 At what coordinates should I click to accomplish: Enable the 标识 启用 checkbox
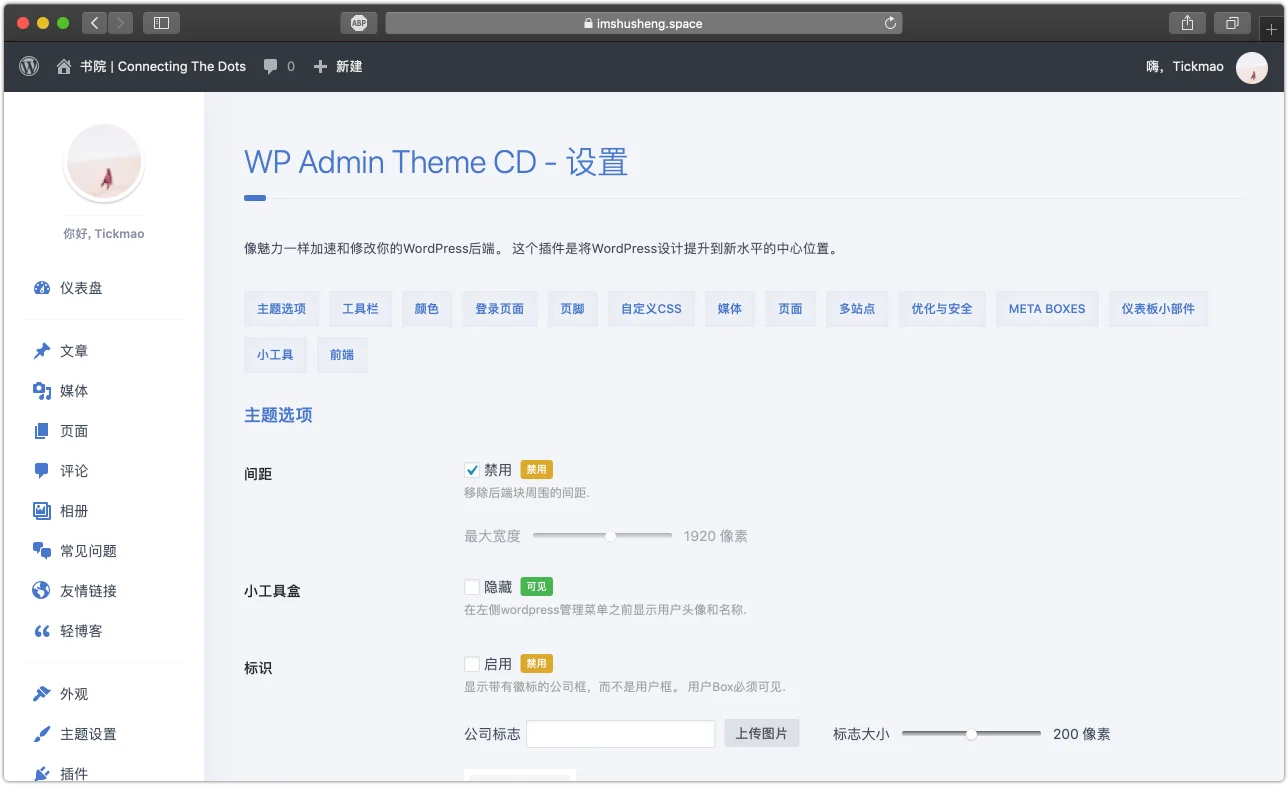pyautogui.click(x=472, y=664)
